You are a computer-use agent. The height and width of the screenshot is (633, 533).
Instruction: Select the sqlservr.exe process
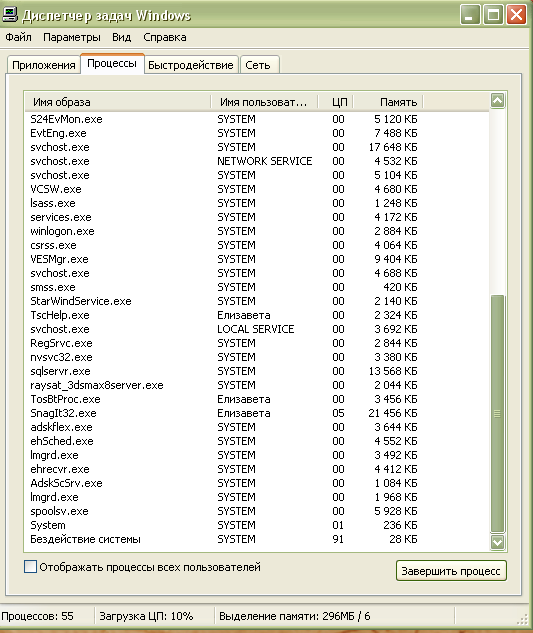[257, 371]
